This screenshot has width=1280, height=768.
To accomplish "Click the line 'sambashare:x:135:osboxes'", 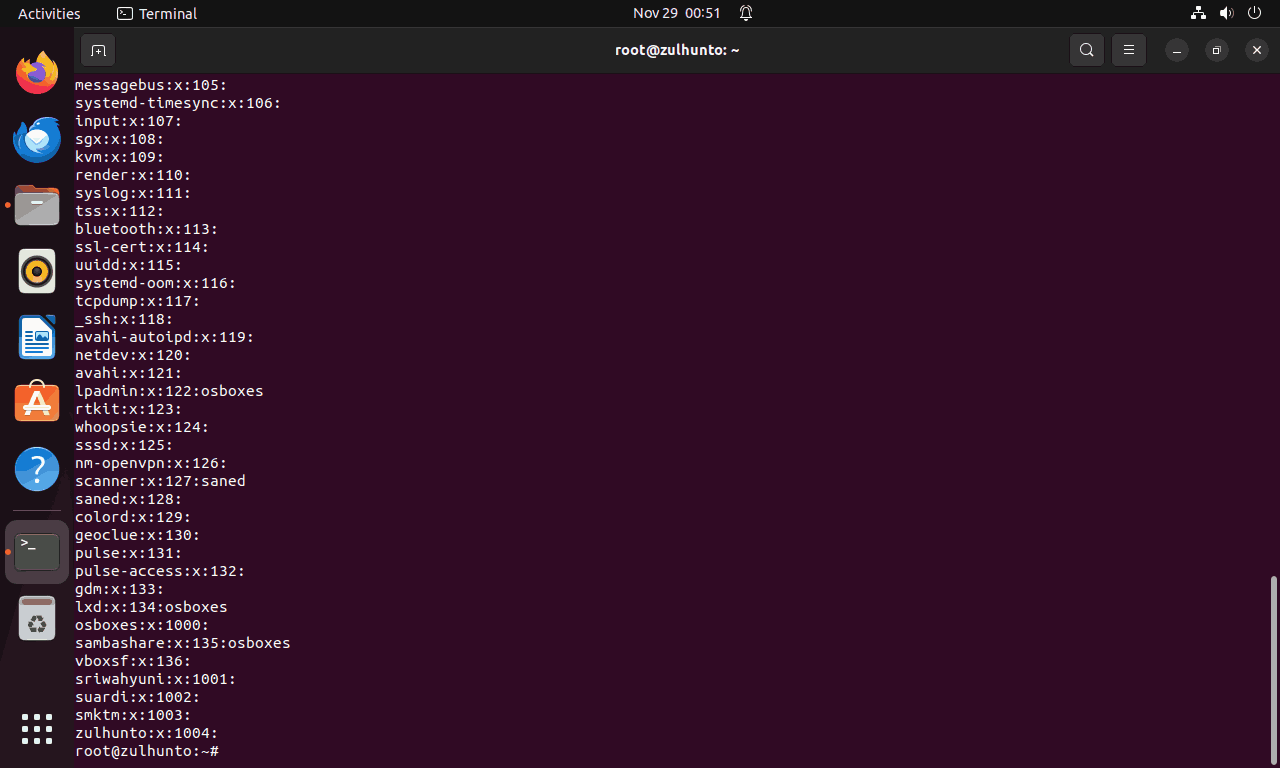I will [183, 643].
